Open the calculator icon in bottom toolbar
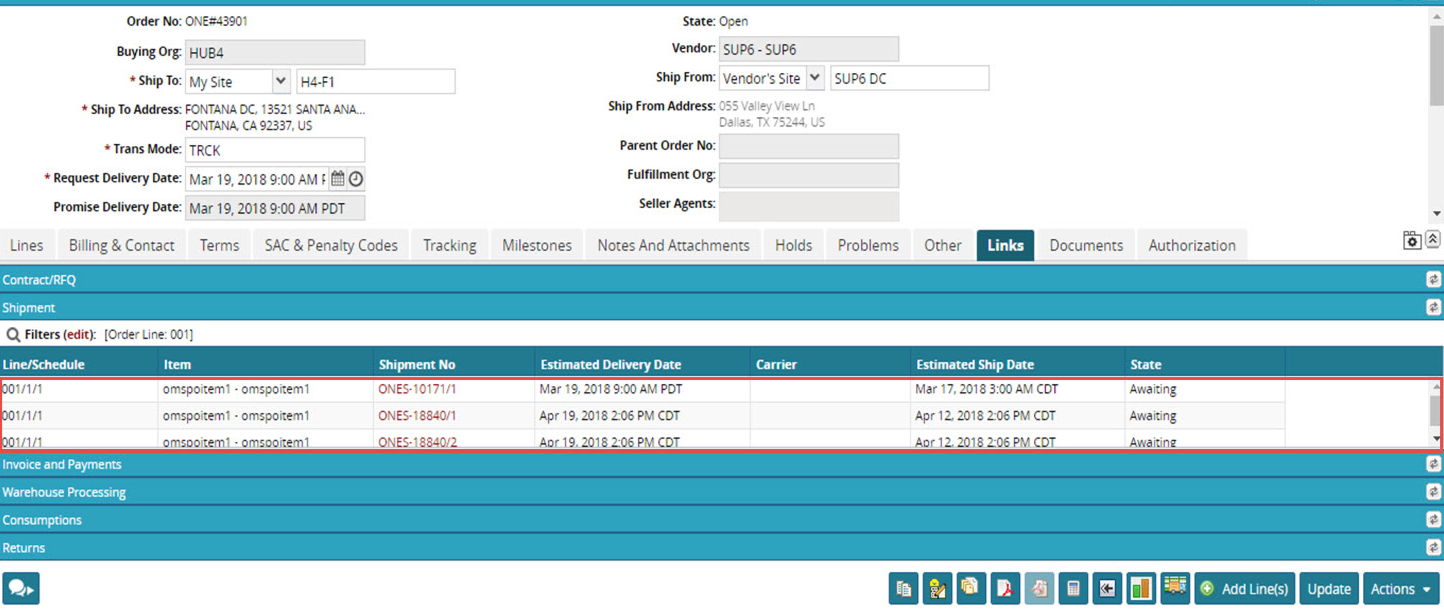The height and width of the screenshot is (610, 1444). (x=1073, y=589)
